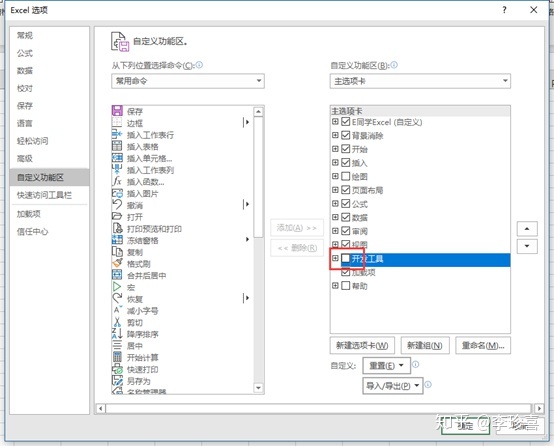Select the 撤消 undo icon

pyautogui.click(x=117, y=205)
